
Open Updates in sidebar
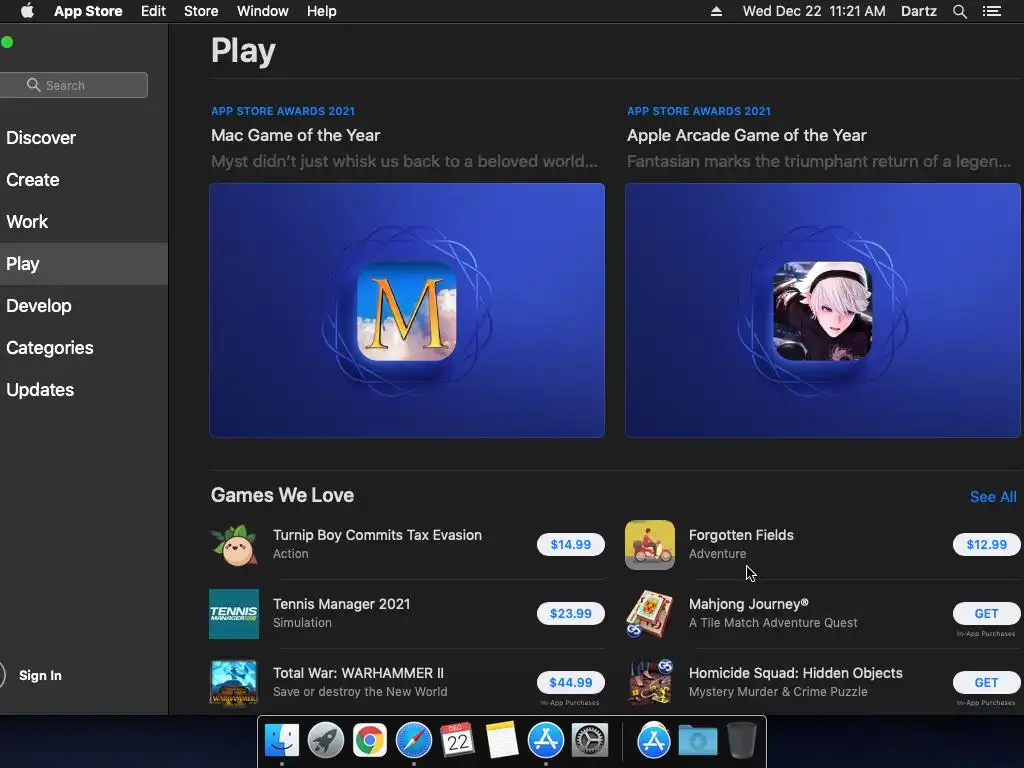pyautogui.click(x=84, y=390)
